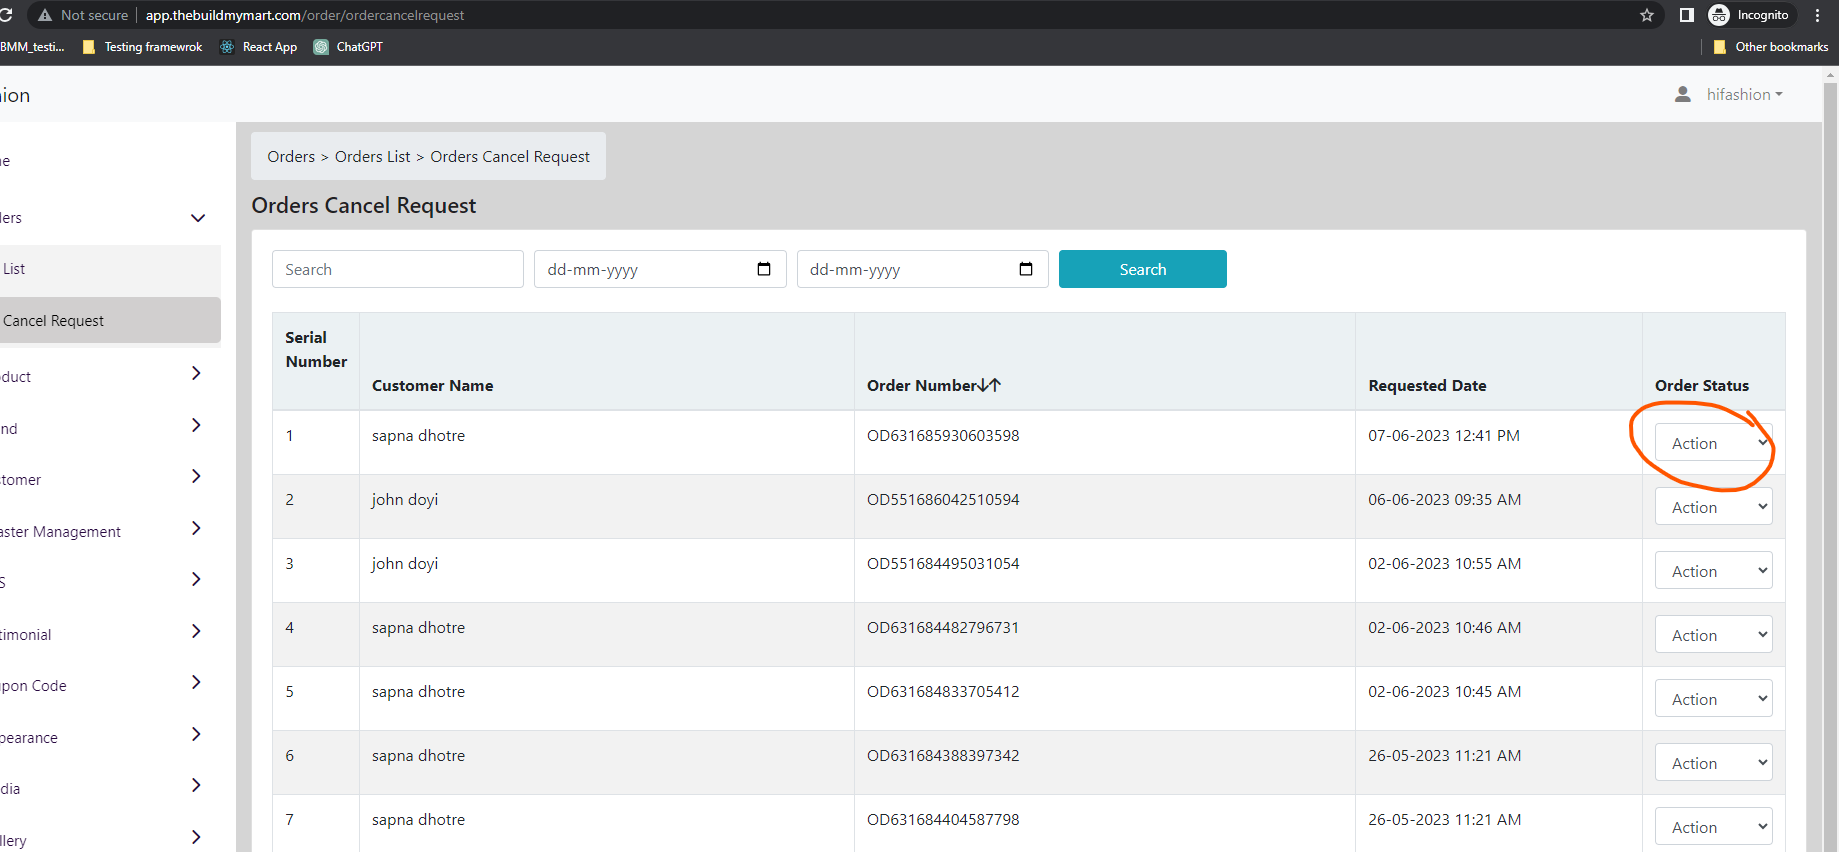This screenshot has width=1839, height=852.
Task: Expand the Brand sidebar section chevron
Action: coord(196,425)
